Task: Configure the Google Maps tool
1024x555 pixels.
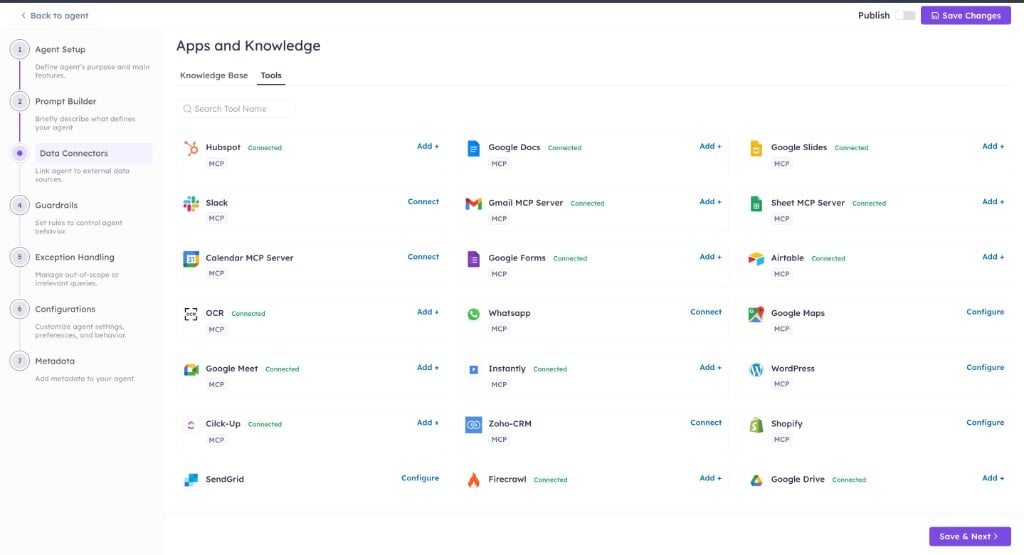Action: (985, 311)
